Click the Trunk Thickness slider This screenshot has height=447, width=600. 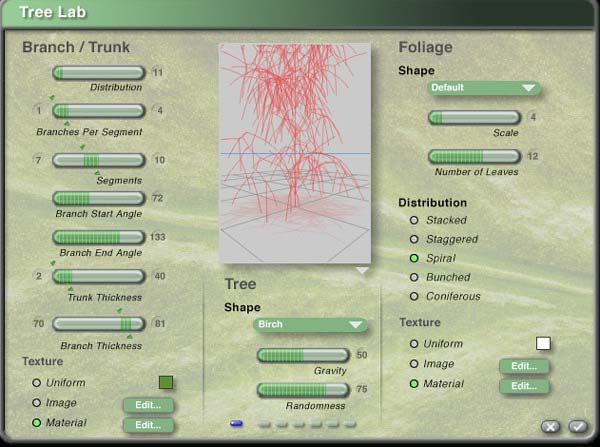(x=99, y=276)
